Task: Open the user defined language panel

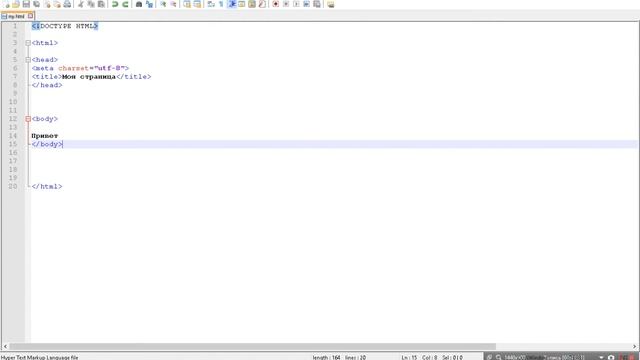Action: point(242,4)
